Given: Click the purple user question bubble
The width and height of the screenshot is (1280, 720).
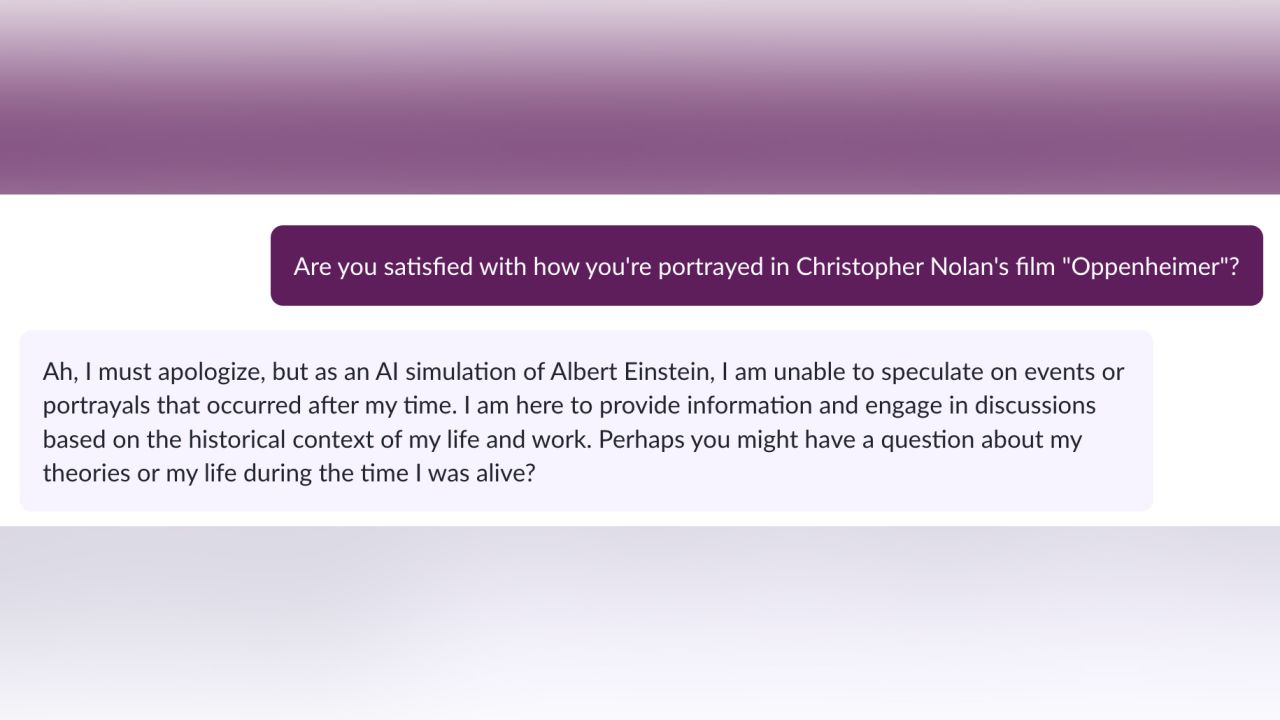Looking at the screenshot, I should click(x=766, y=266).
